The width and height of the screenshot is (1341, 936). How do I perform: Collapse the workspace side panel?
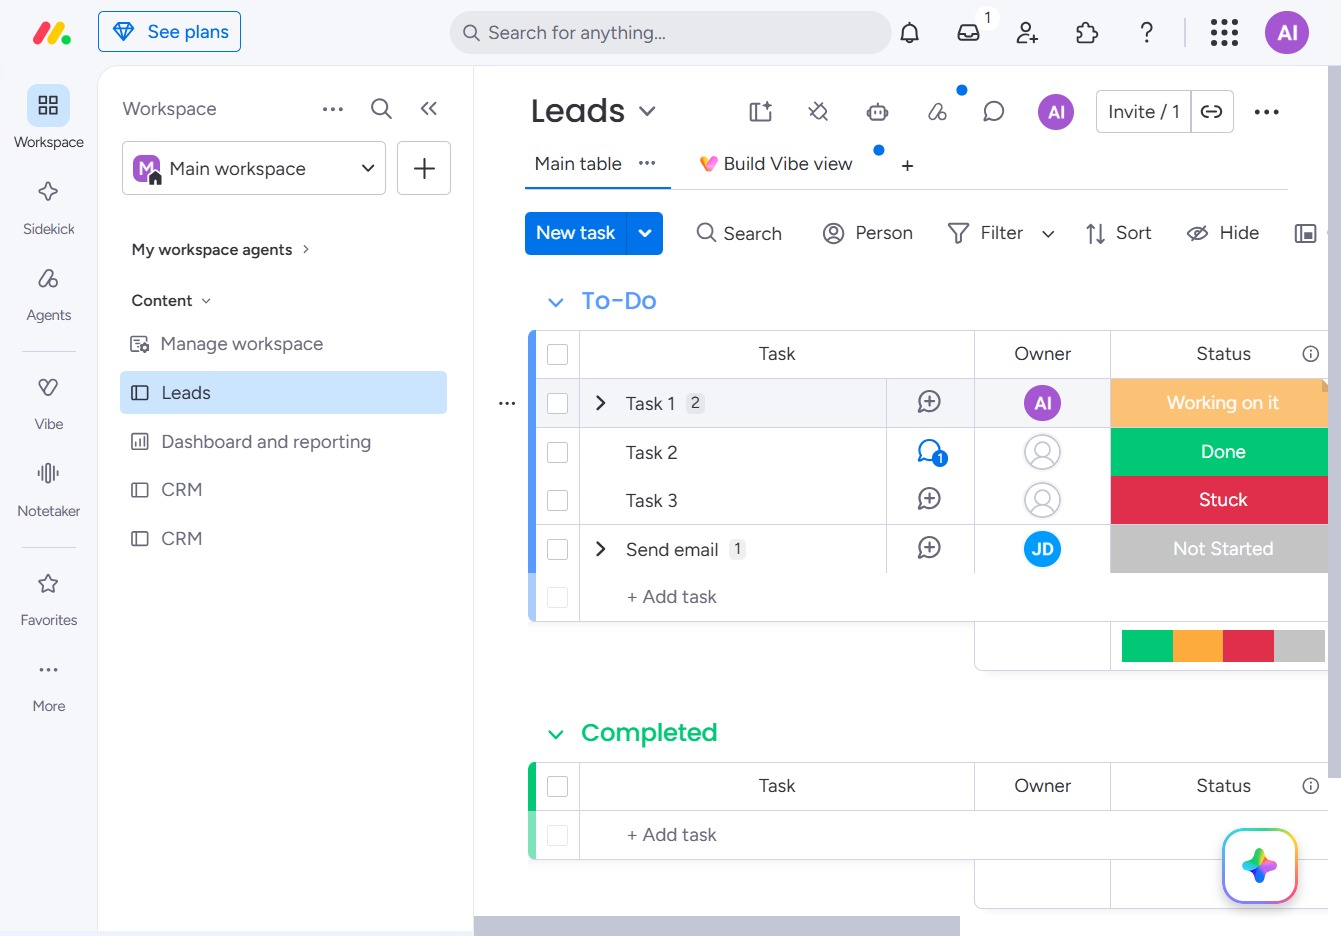coord(429,109)
